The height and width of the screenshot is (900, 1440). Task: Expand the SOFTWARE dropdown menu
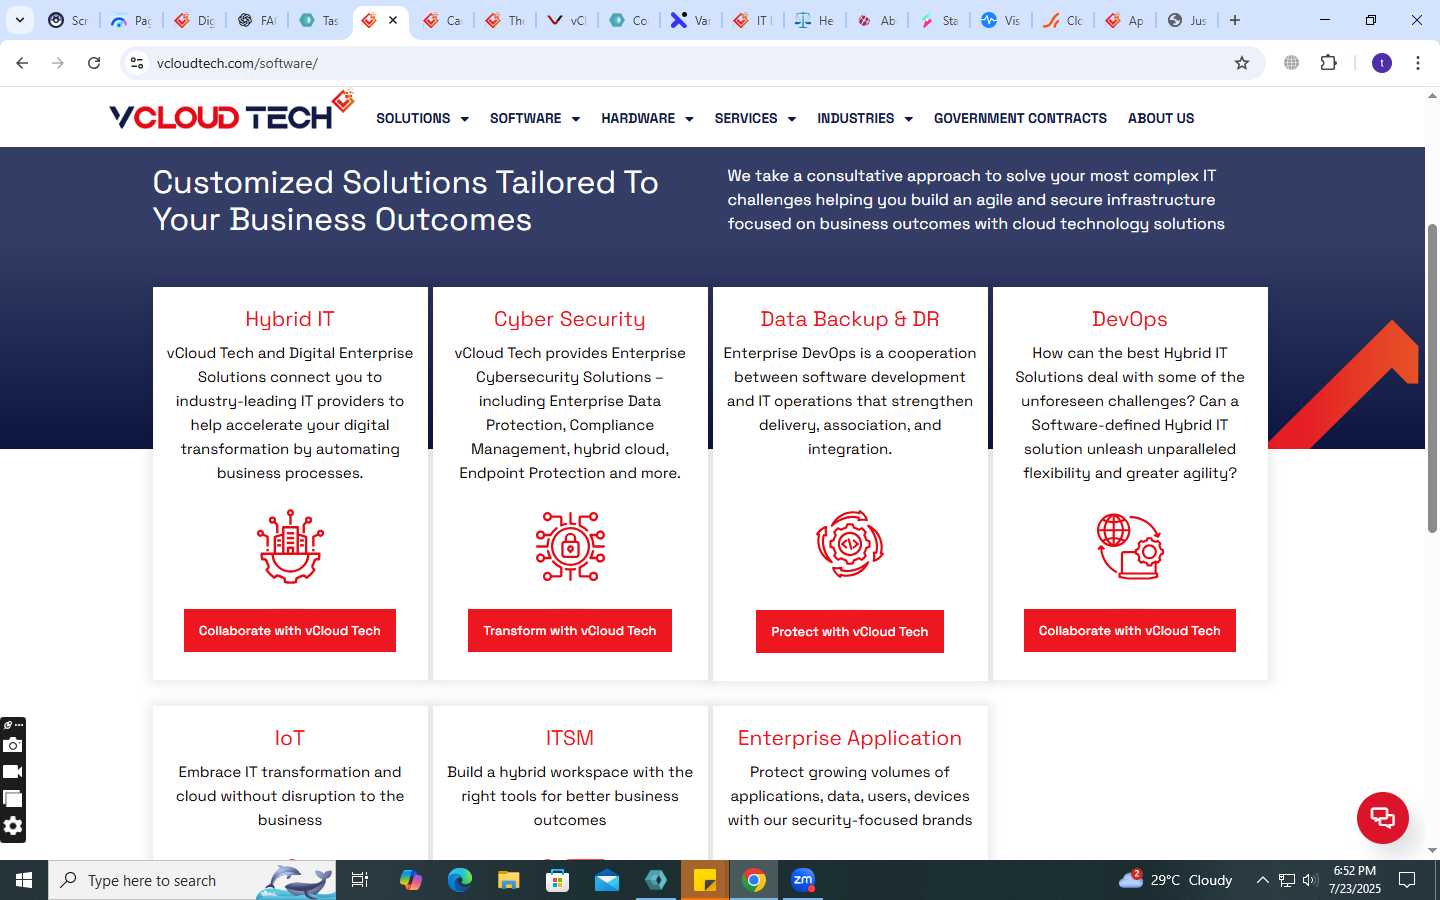coord(535,118)
